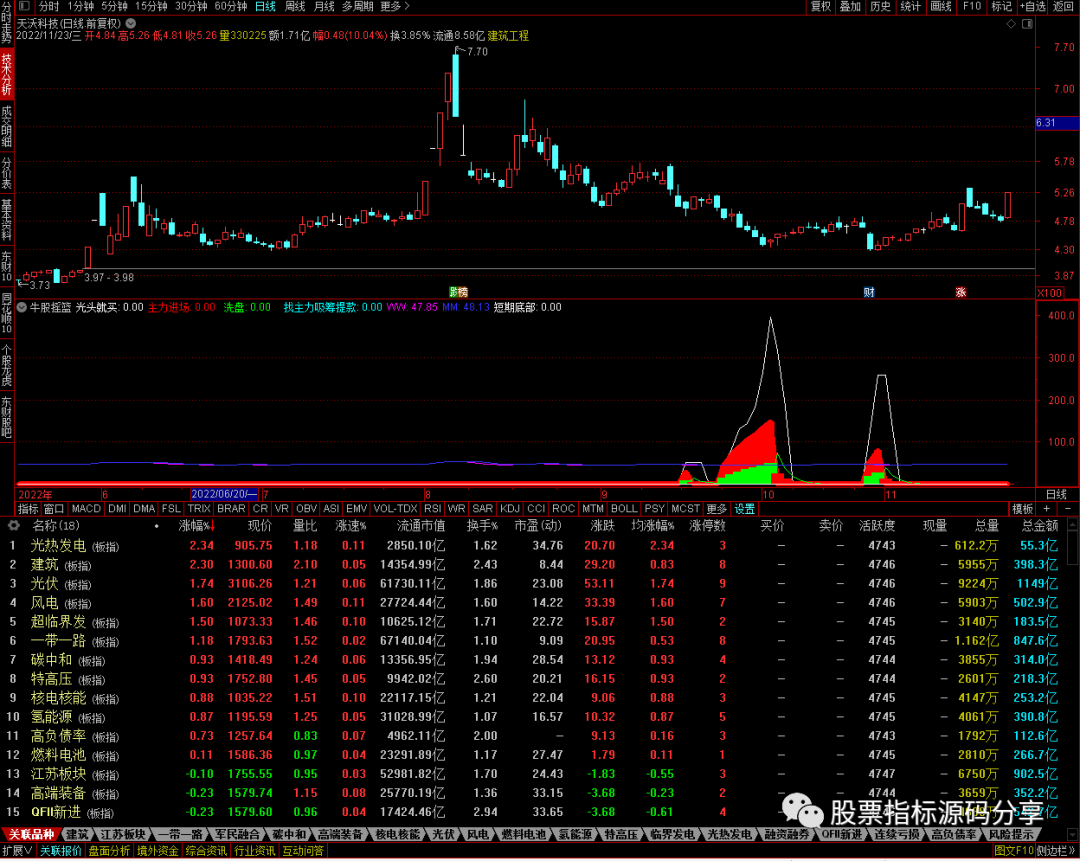Open the 历史 history button
This screenshot has width=1080, height=861.
(880, 6)
